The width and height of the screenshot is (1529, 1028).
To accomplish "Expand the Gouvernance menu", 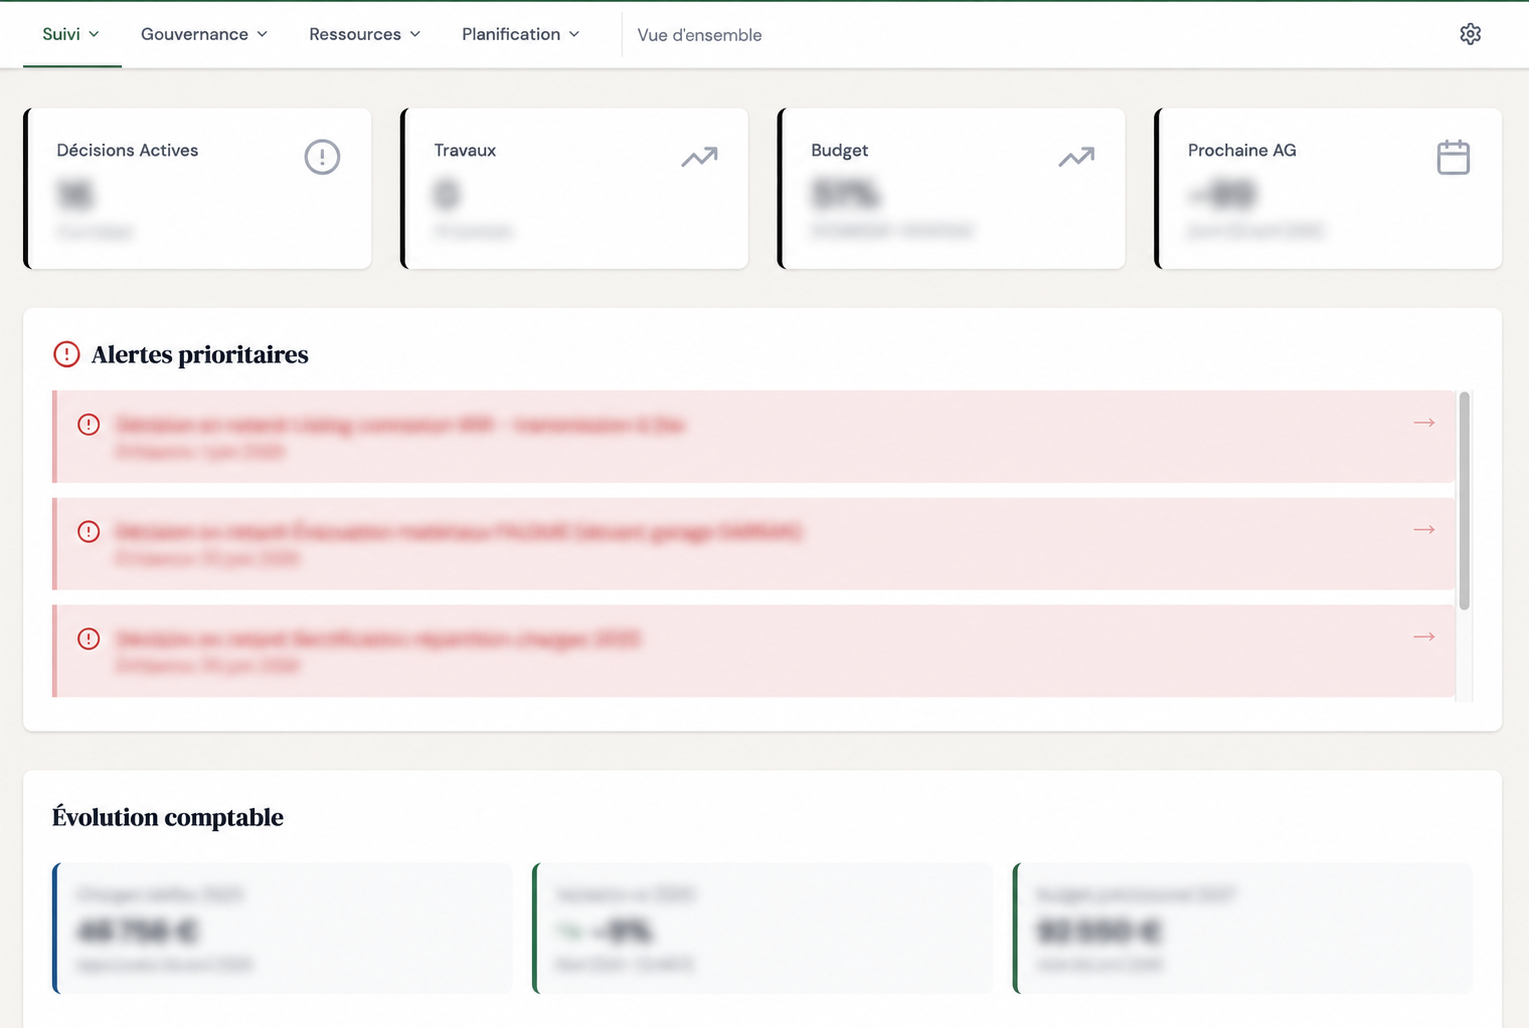I will click(205, 34).
